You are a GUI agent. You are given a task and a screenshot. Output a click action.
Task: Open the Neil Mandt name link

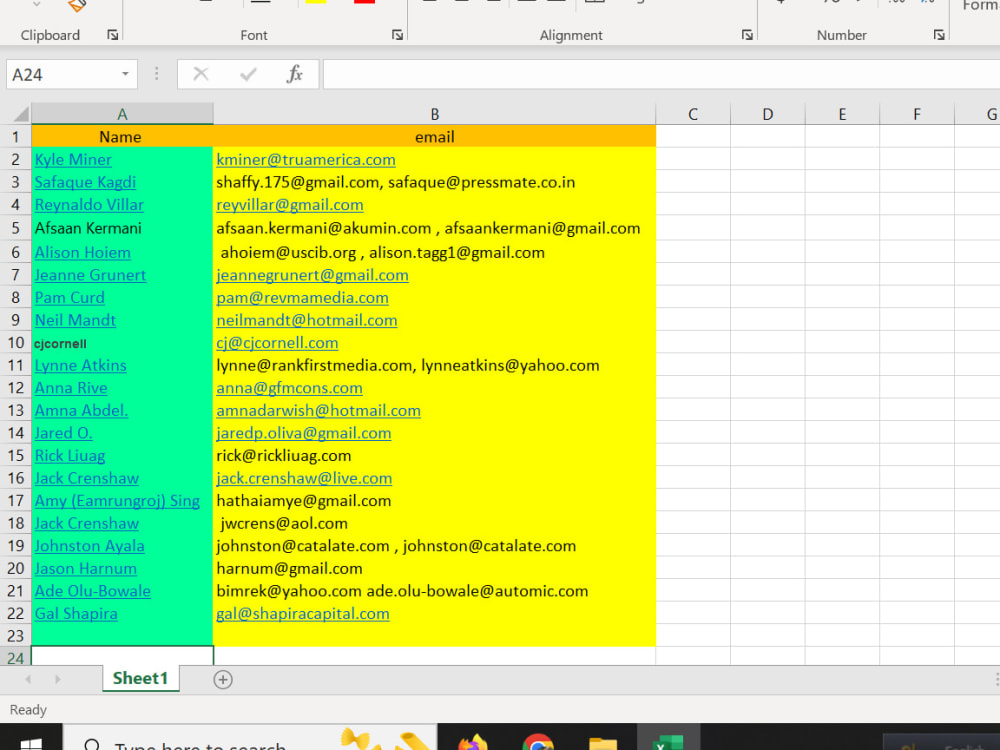pos(75,320)
